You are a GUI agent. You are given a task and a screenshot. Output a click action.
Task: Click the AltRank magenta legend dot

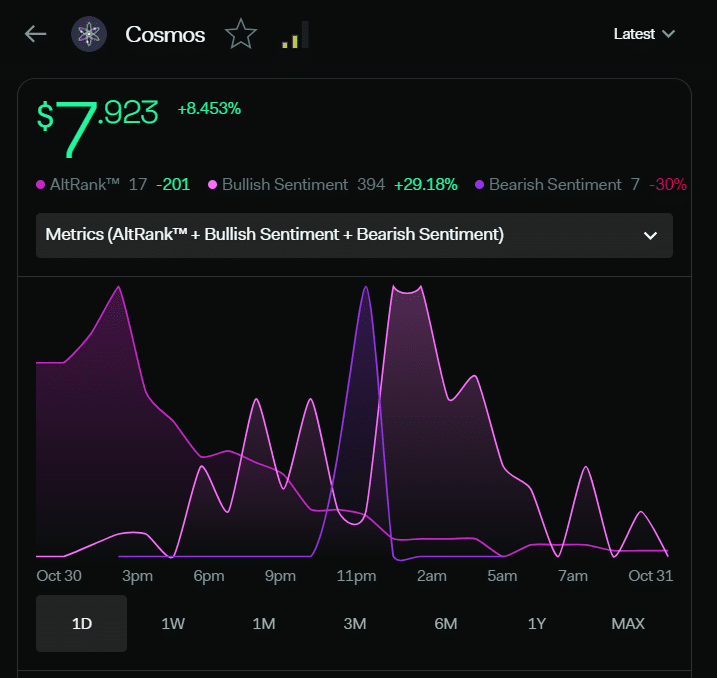point(40,184)
